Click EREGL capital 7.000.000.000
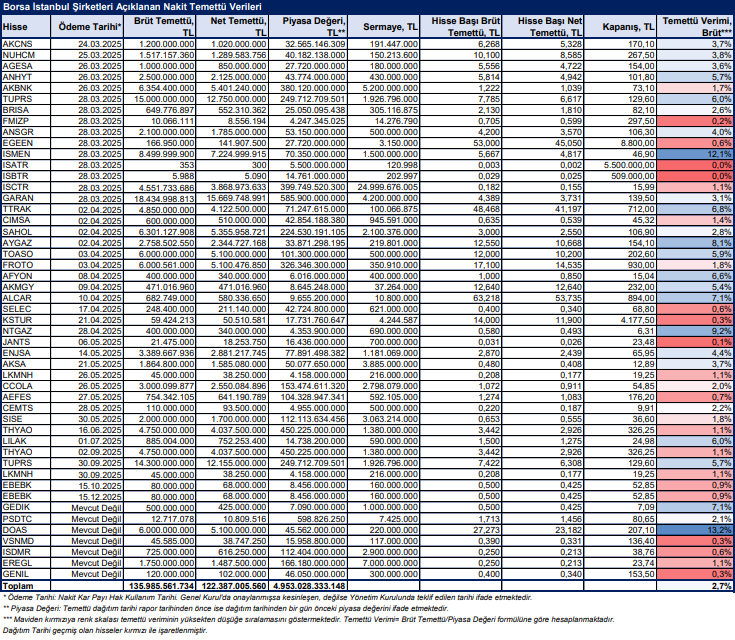 [384, 563]
